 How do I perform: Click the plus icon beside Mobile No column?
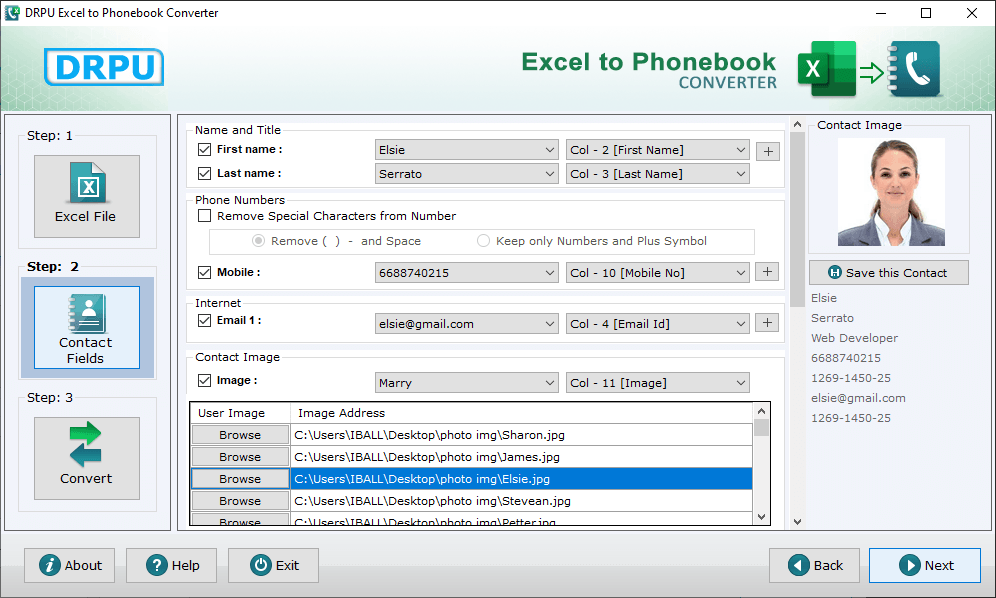(767, 272)
